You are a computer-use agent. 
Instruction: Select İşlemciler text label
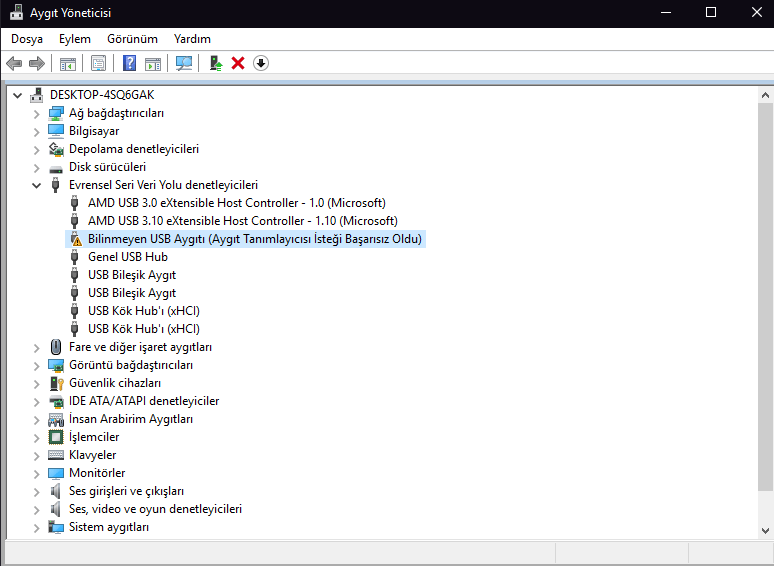pyautogui.click(x=94, y=437)
